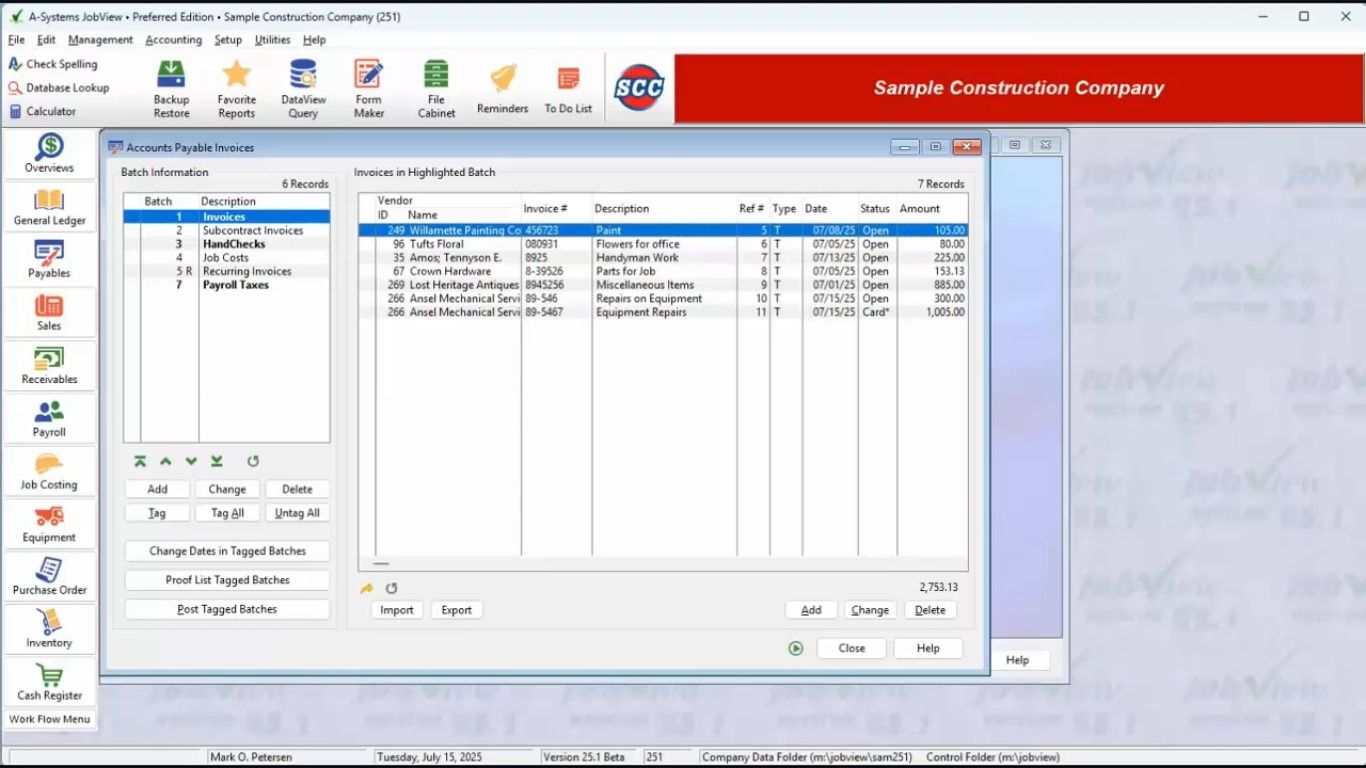
Task: Open the Accounting menu
Action: 173,40
